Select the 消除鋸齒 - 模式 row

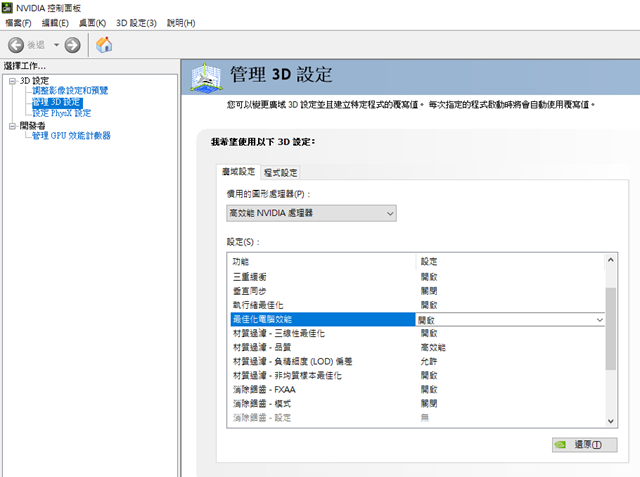click(418, 404)
